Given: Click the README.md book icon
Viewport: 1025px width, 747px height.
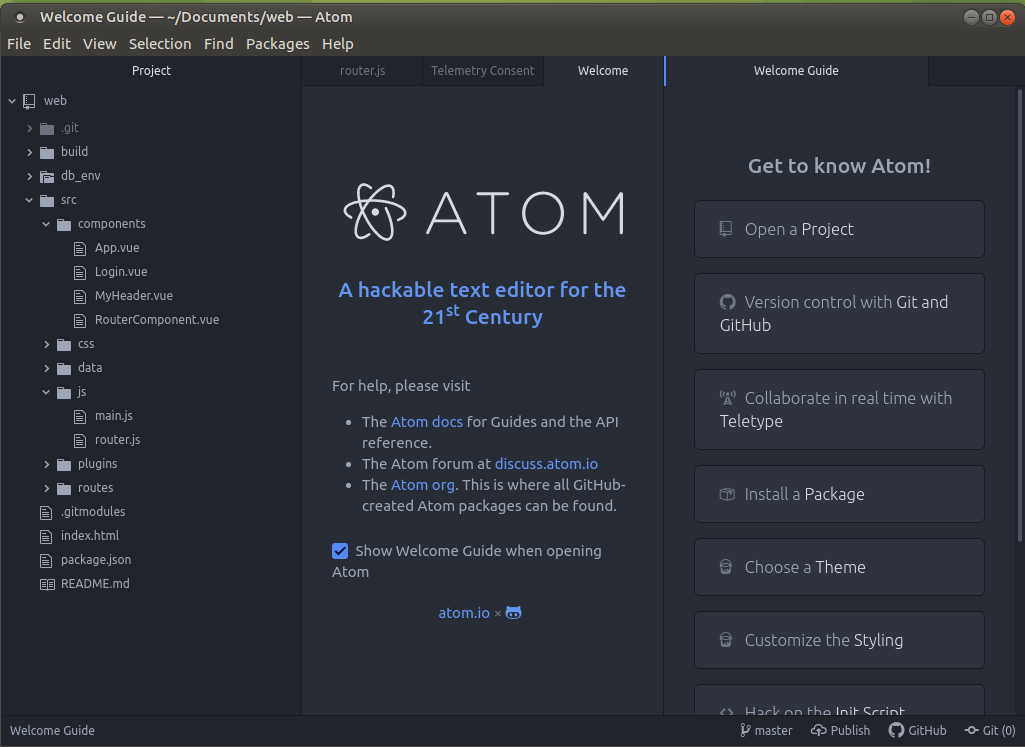Looking at the screenshot, I should (x=47, y=584).
